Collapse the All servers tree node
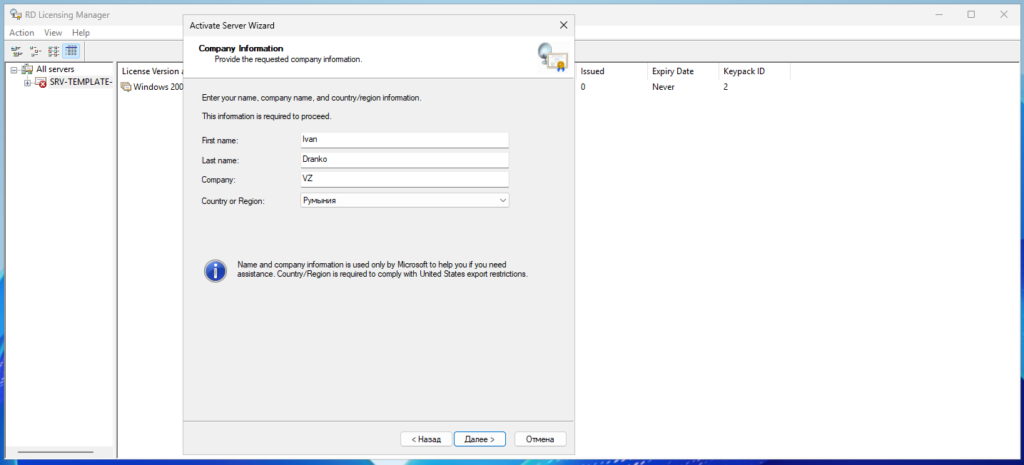The height and width of the screenshot is (465, 1024). click(x=14, y=69)
